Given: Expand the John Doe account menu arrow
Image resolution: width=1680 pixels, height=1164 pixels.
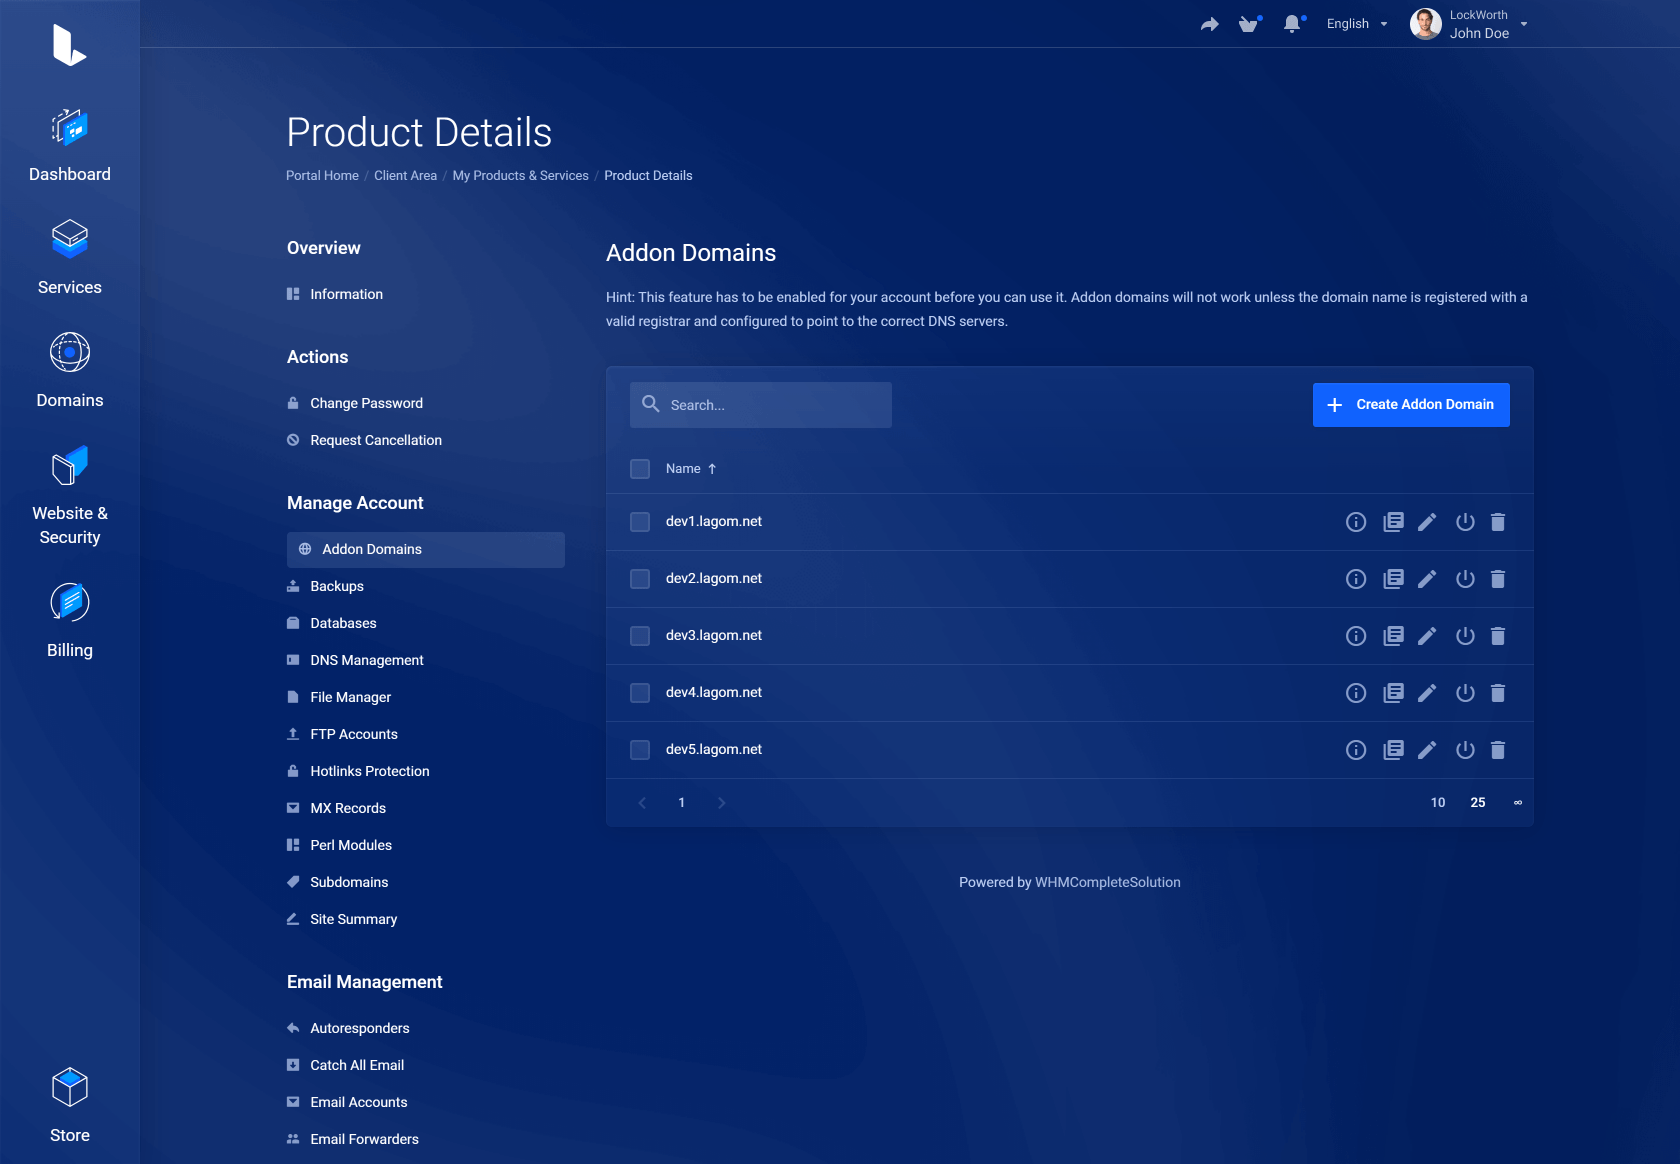Looking at the screenshot, I should tap(1524, 24).
